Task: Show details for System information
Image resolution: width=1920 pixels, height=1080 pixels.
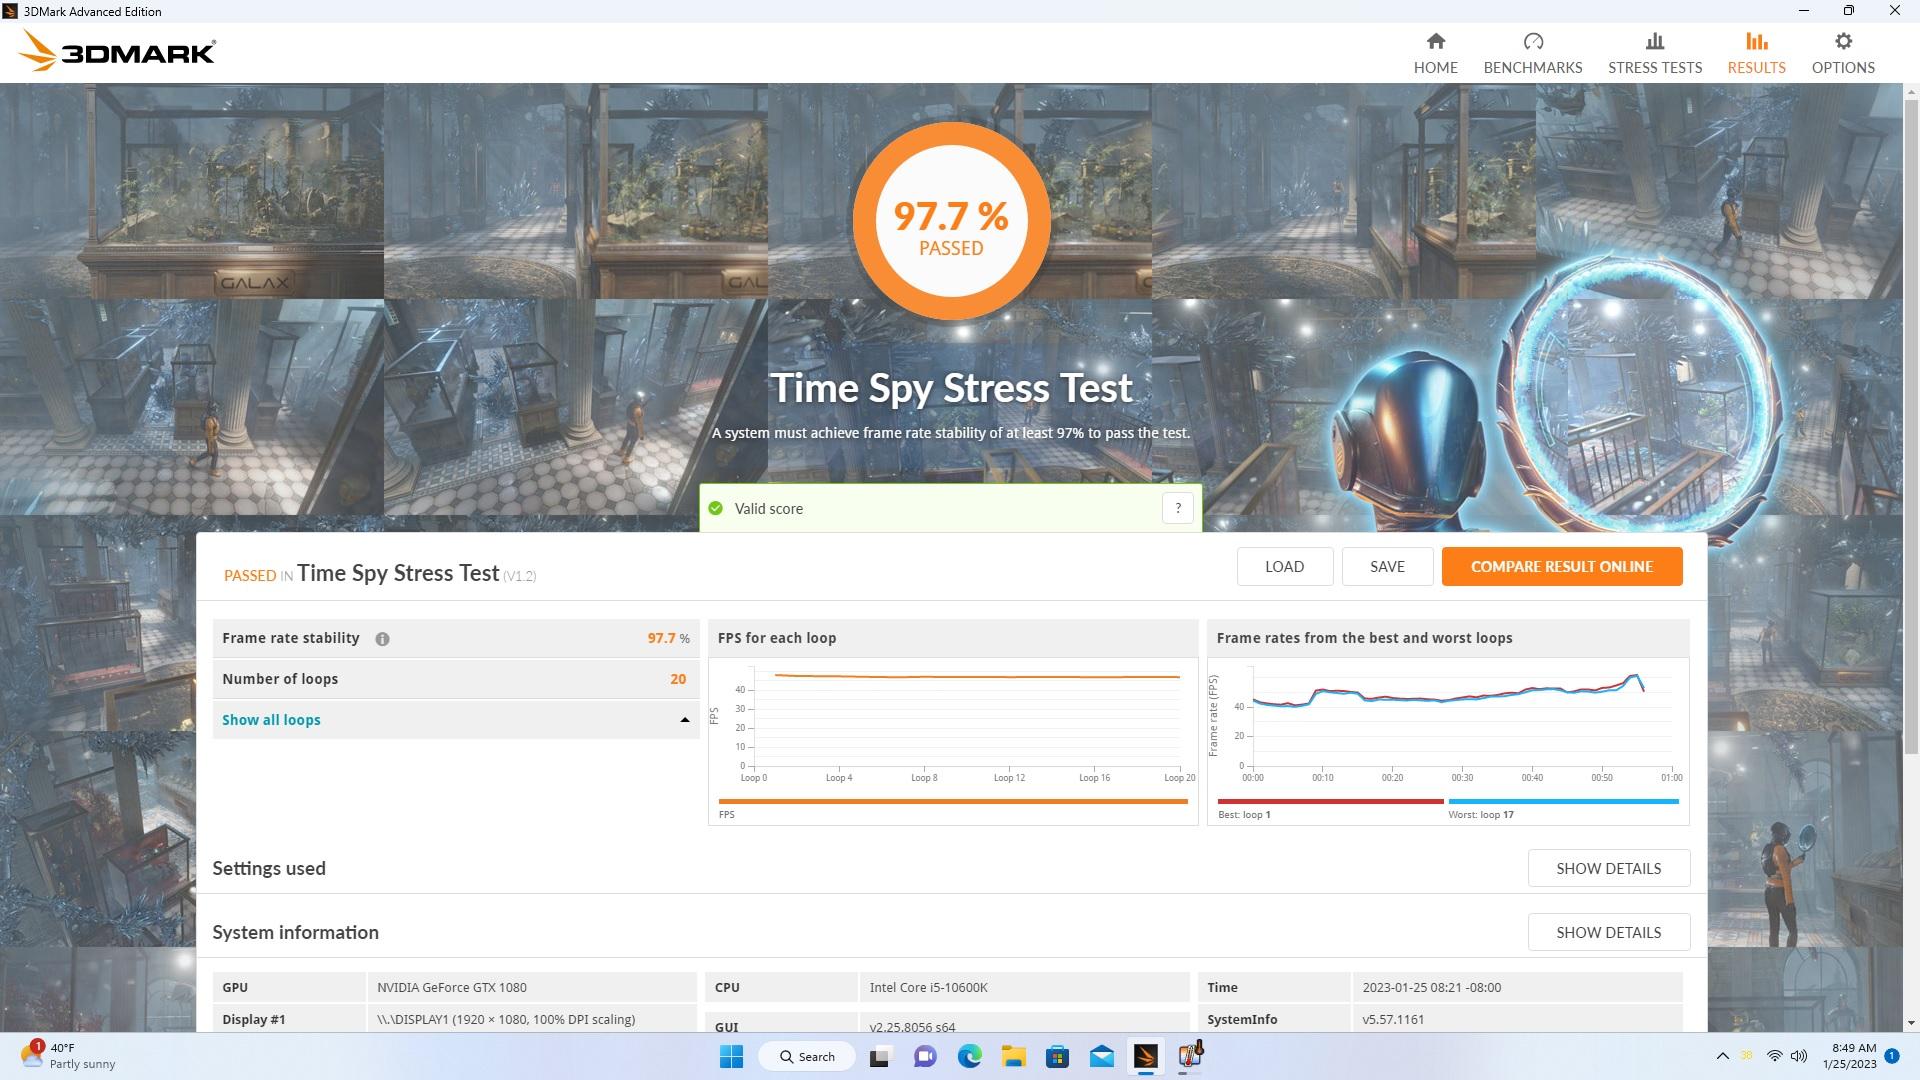Action: click(1608, 932)
